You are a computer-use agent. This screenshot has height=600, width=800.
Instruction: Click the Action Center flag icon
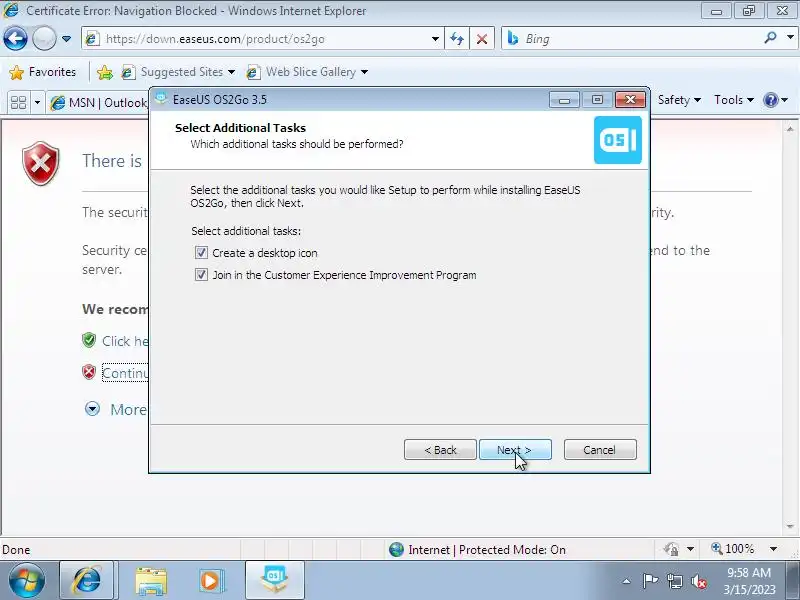(650, 581)
